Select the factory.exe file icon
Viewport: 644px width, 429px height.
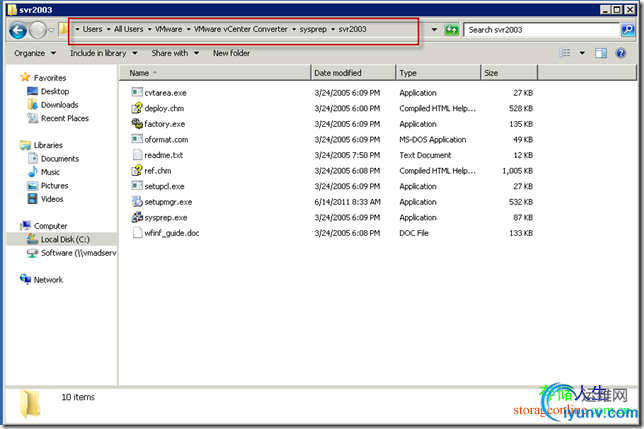[137, 124]
